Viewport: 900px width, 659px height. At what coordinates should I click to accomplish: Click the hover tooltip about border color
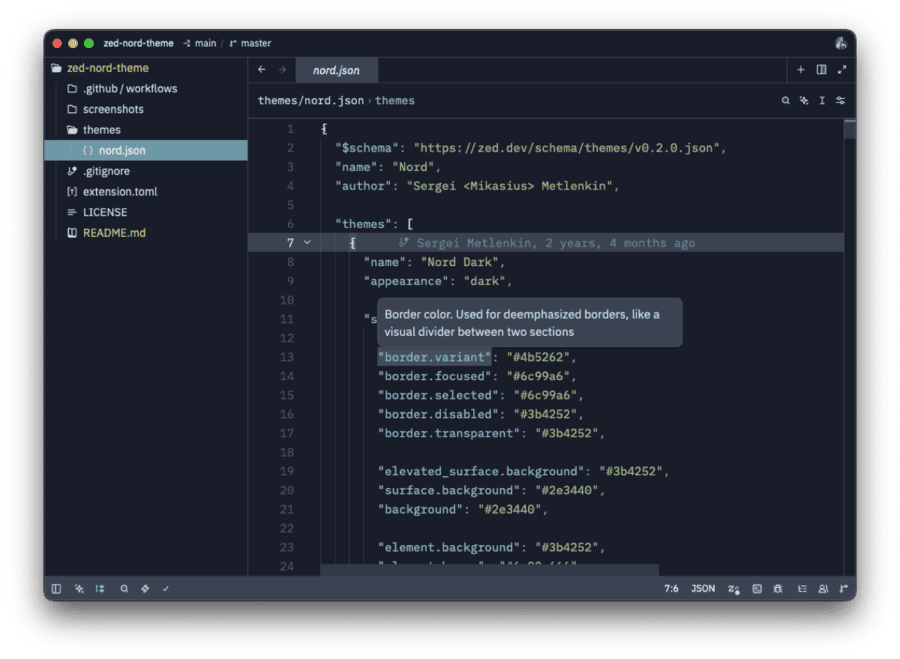(529, 323)
